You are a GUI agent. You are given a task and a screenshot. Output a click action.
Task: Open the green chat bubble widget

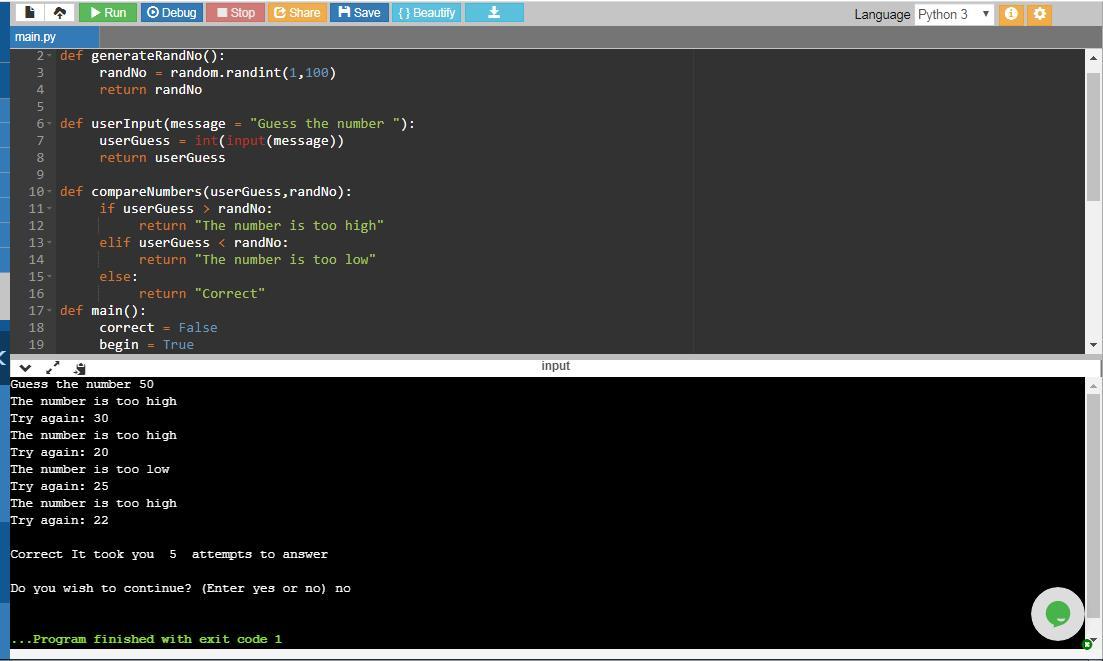pyautogui.click(x=1057, y=613)
